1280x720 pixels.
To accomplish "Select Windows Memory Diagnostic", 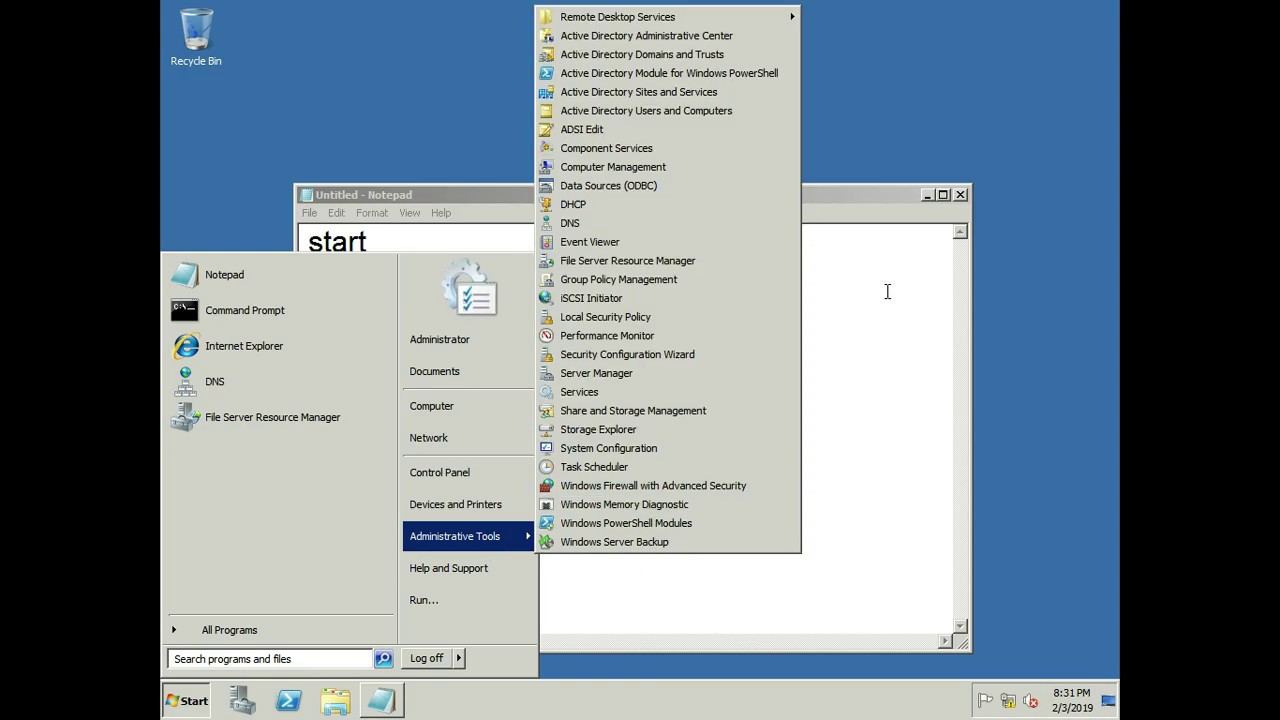I will [668, 505].
